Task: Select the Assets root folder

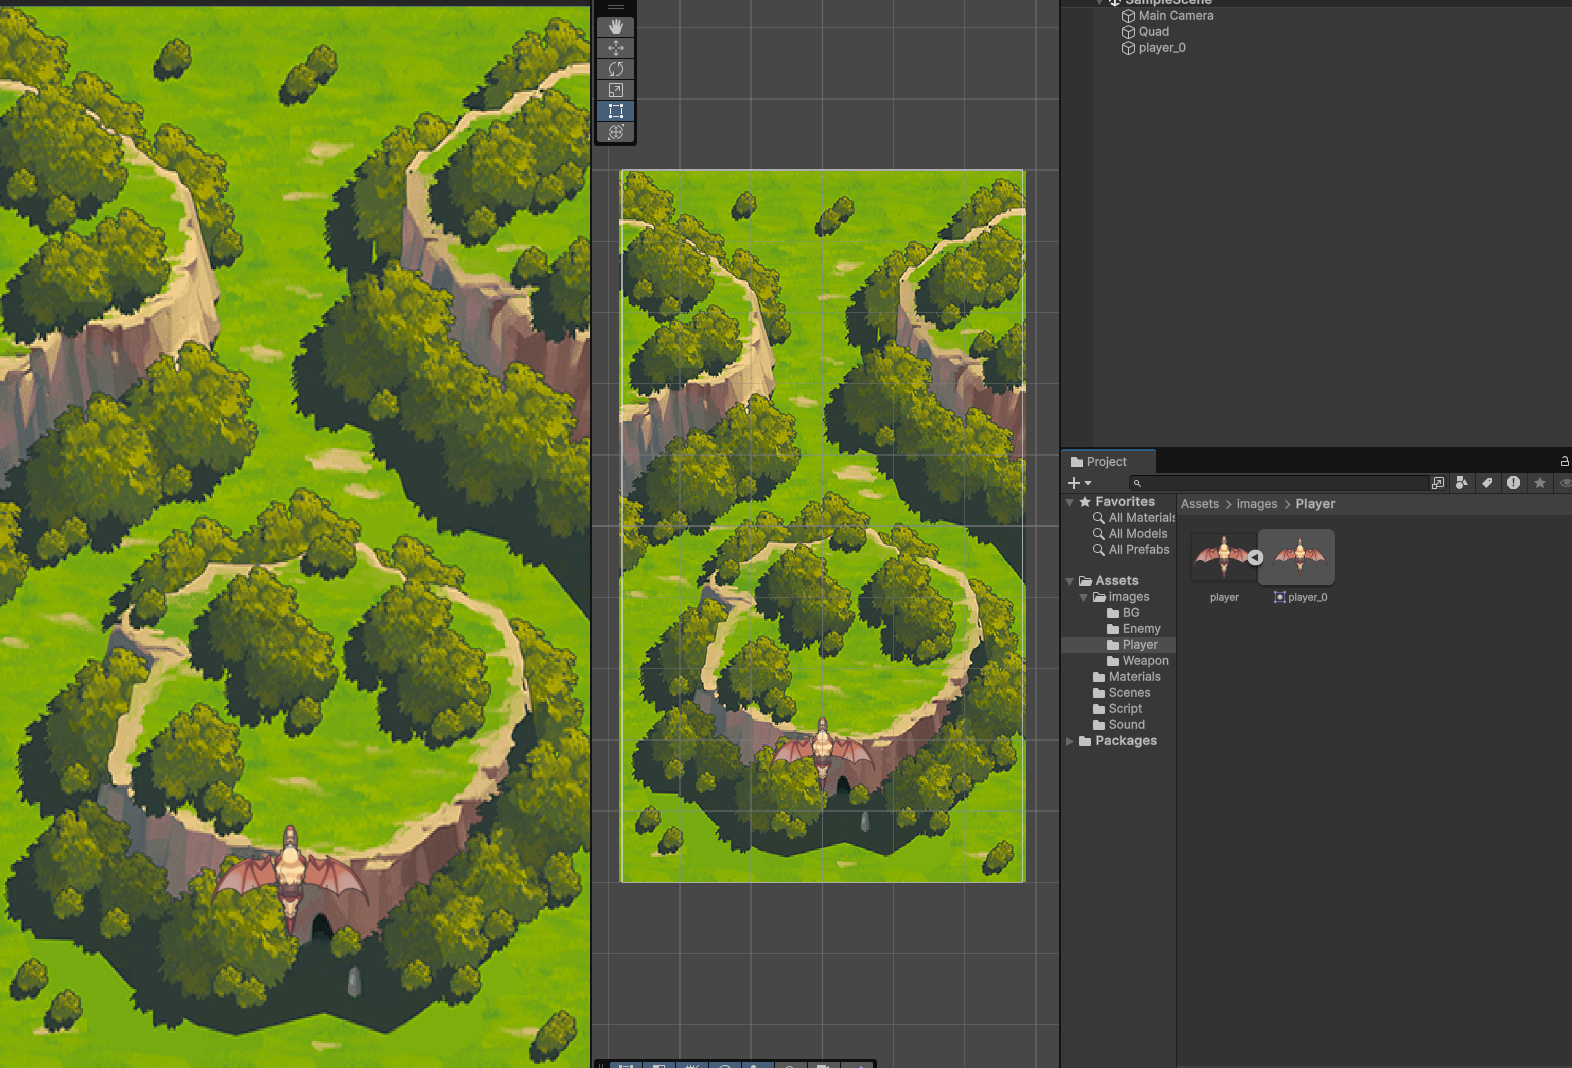Action: tap(1109, 581)
